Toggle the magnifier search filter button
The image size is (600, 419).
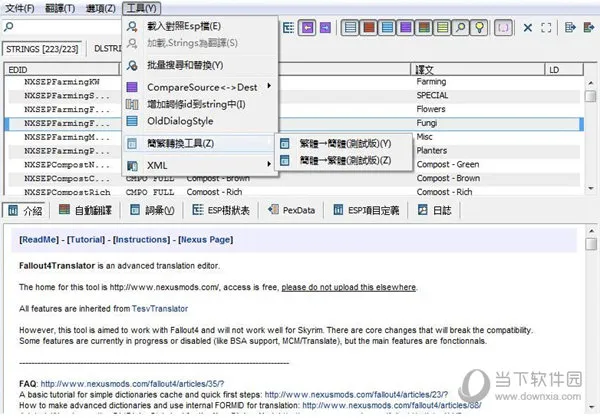[461, 28]
